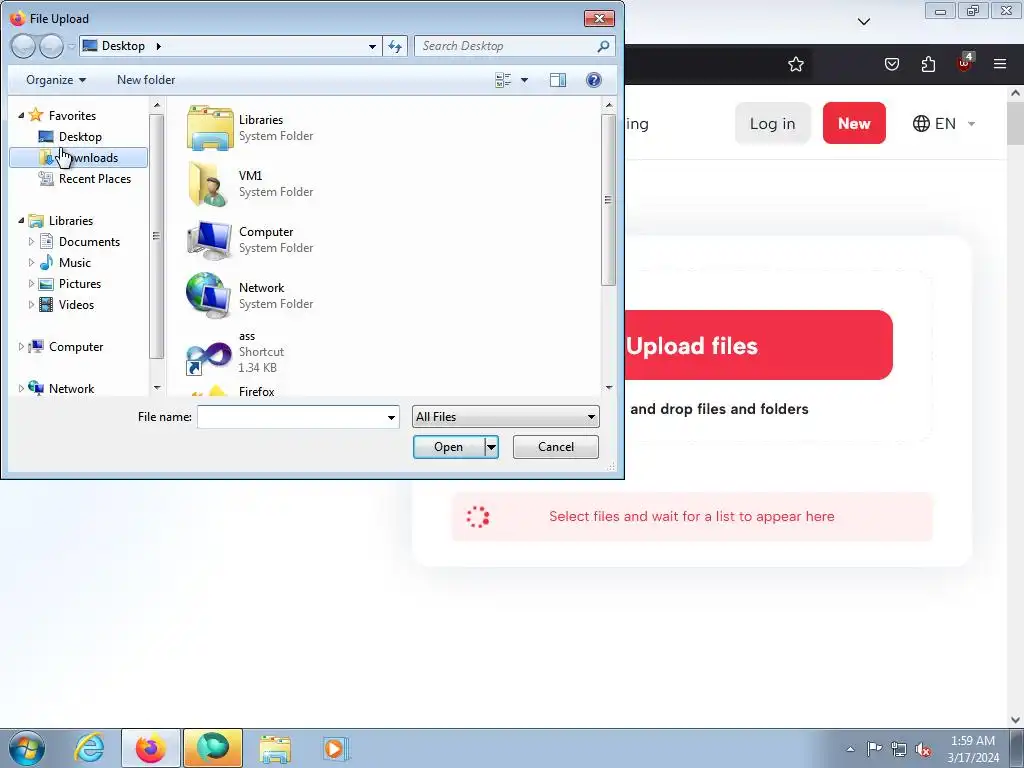Open the Pocket save icon in Firefox
This screenshot has height=768, width=1024.
pos(892,64)
